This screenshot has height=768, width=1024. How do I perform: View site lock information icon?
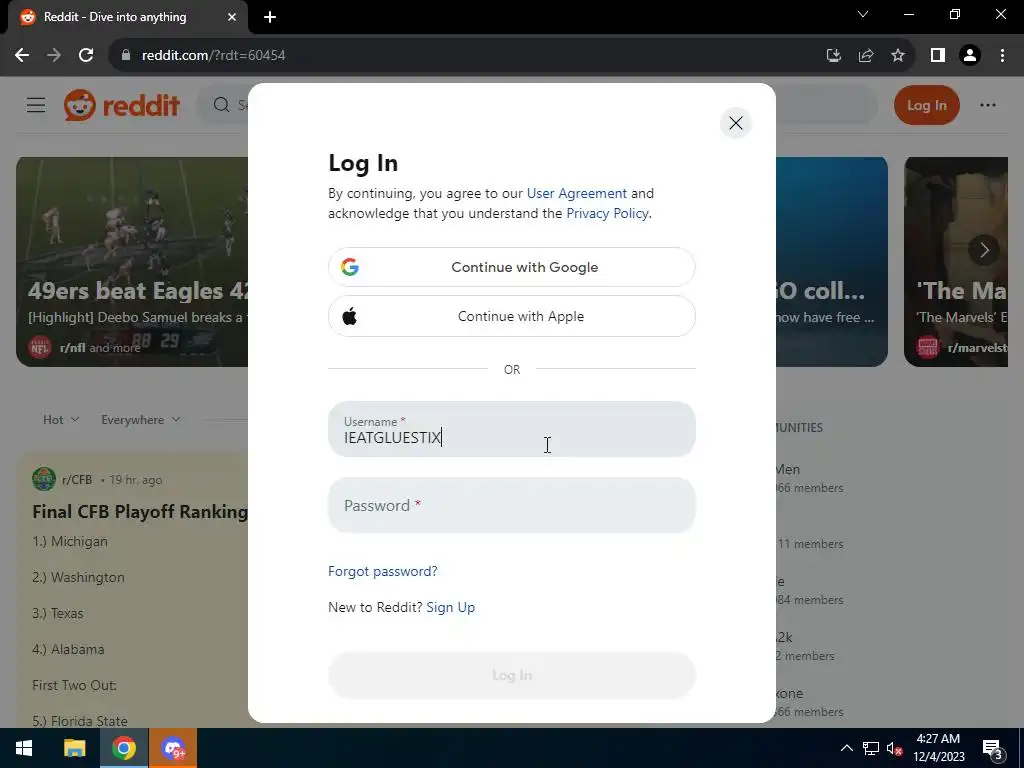[126, 56]
